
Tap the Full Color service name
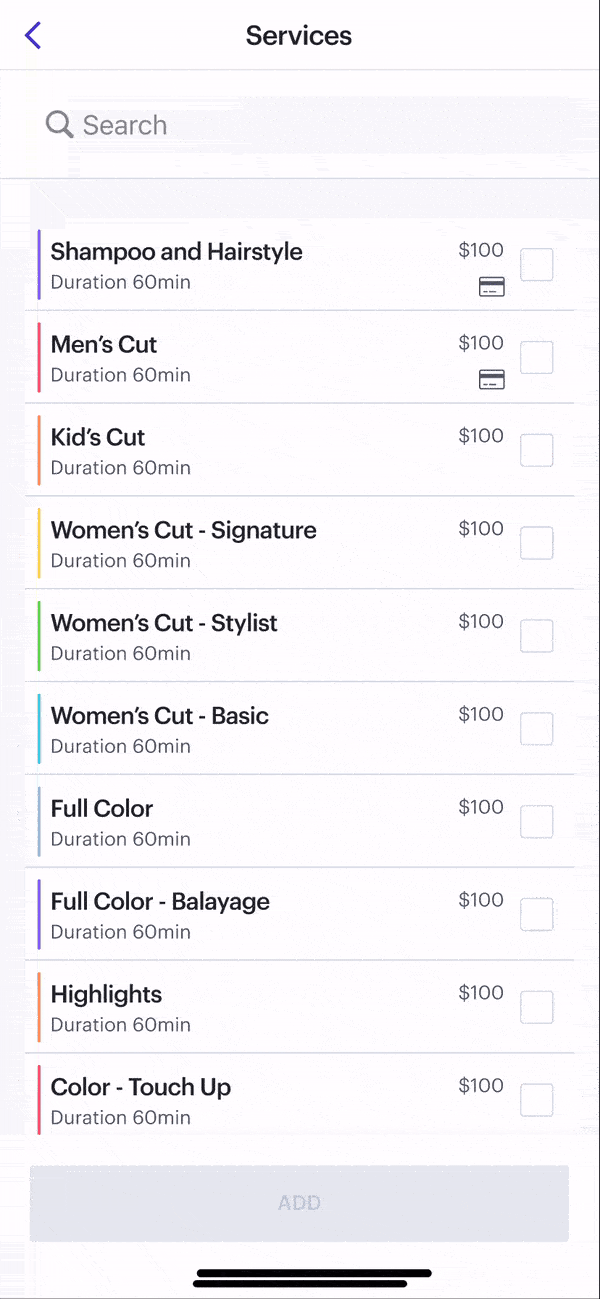(x=102, y=808)
